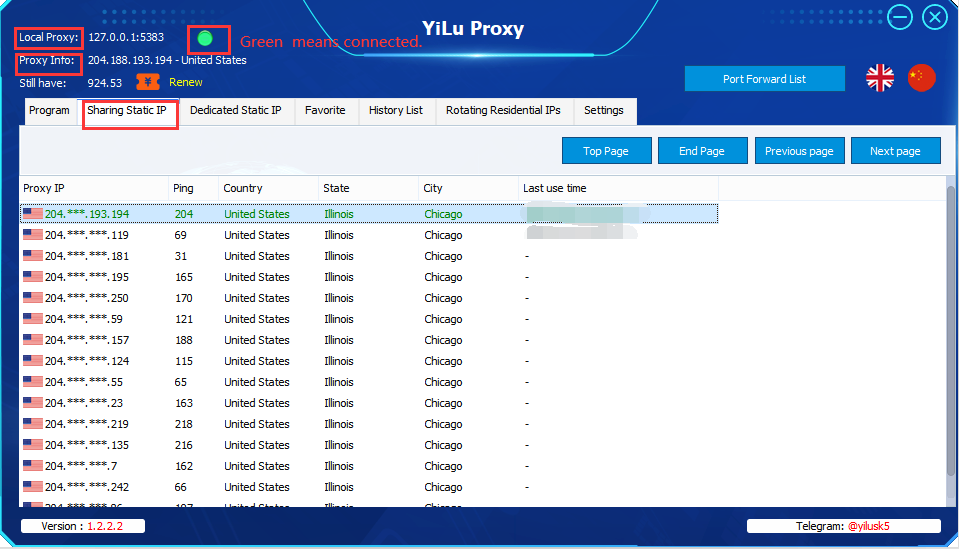Select proxy IP 204.***.***.157
Image resolution: width=959 pixels, height=549 pixels.
tap(87, 340)
